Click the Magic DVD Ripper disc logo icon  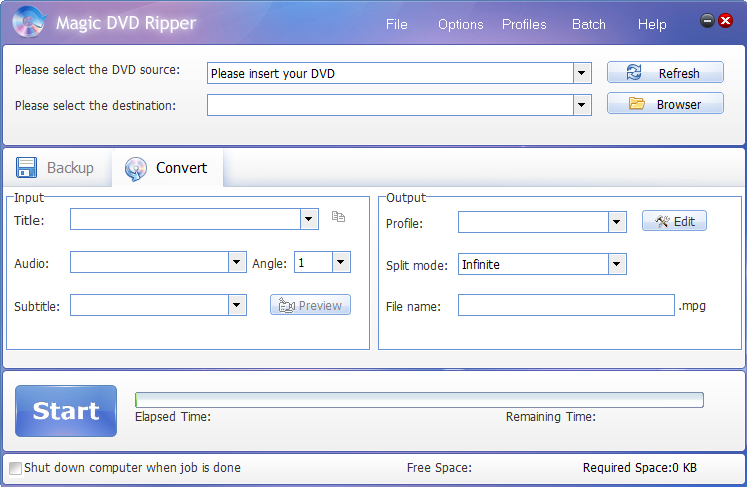click(x=27, y=23)
